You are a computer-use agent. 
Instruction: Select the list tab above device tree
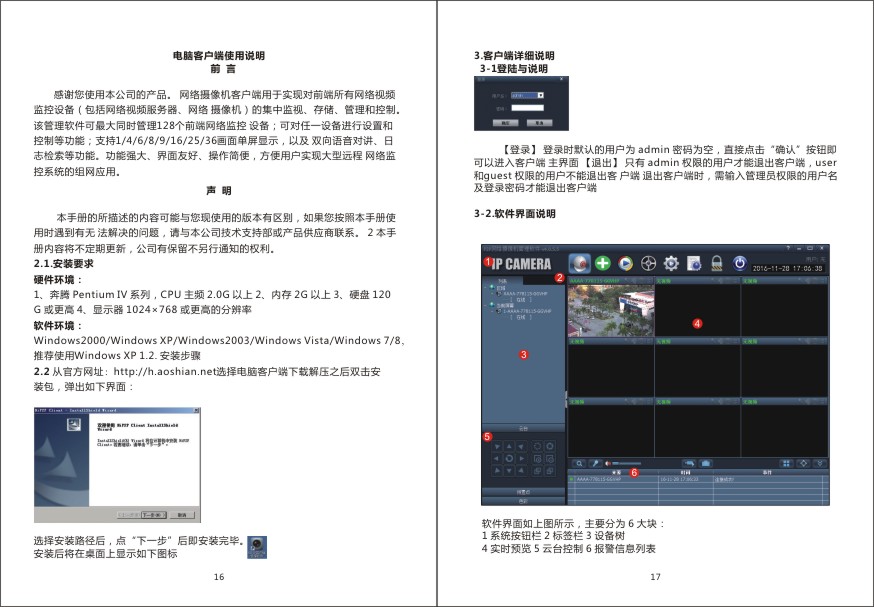[503, 280]
